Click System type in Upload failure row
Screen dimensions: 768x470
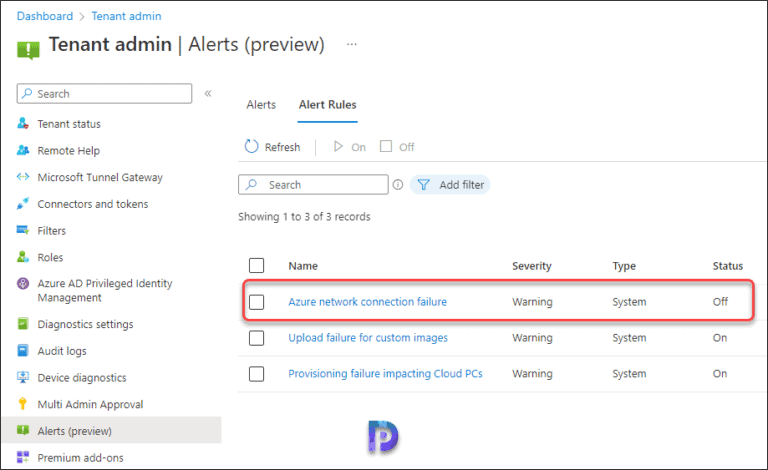(629, 338)
